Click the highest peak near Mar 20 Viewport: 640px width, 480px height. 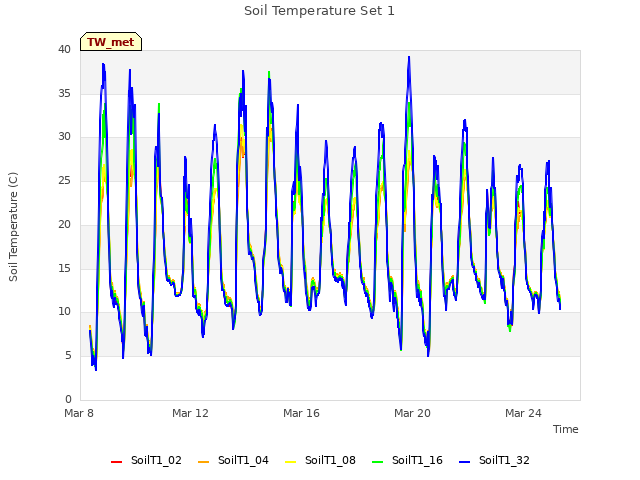point(409,57)
